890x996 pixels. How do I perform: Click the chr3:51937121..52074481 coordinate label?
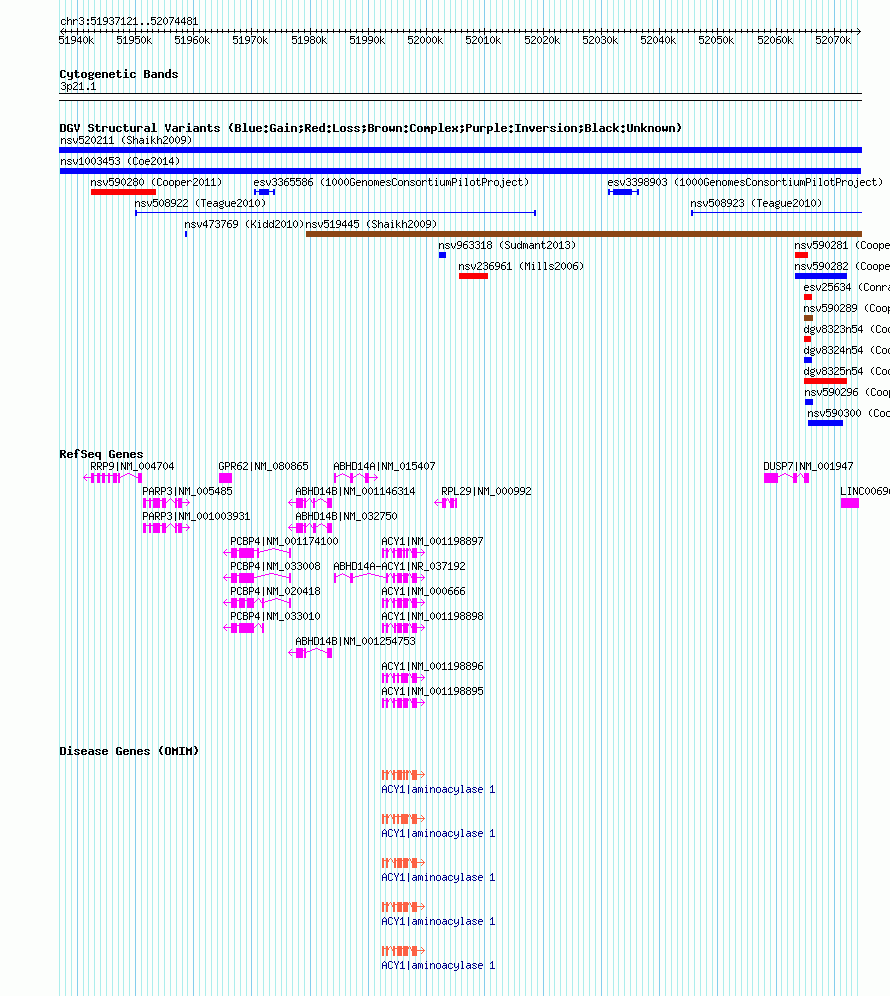point(129,22)
